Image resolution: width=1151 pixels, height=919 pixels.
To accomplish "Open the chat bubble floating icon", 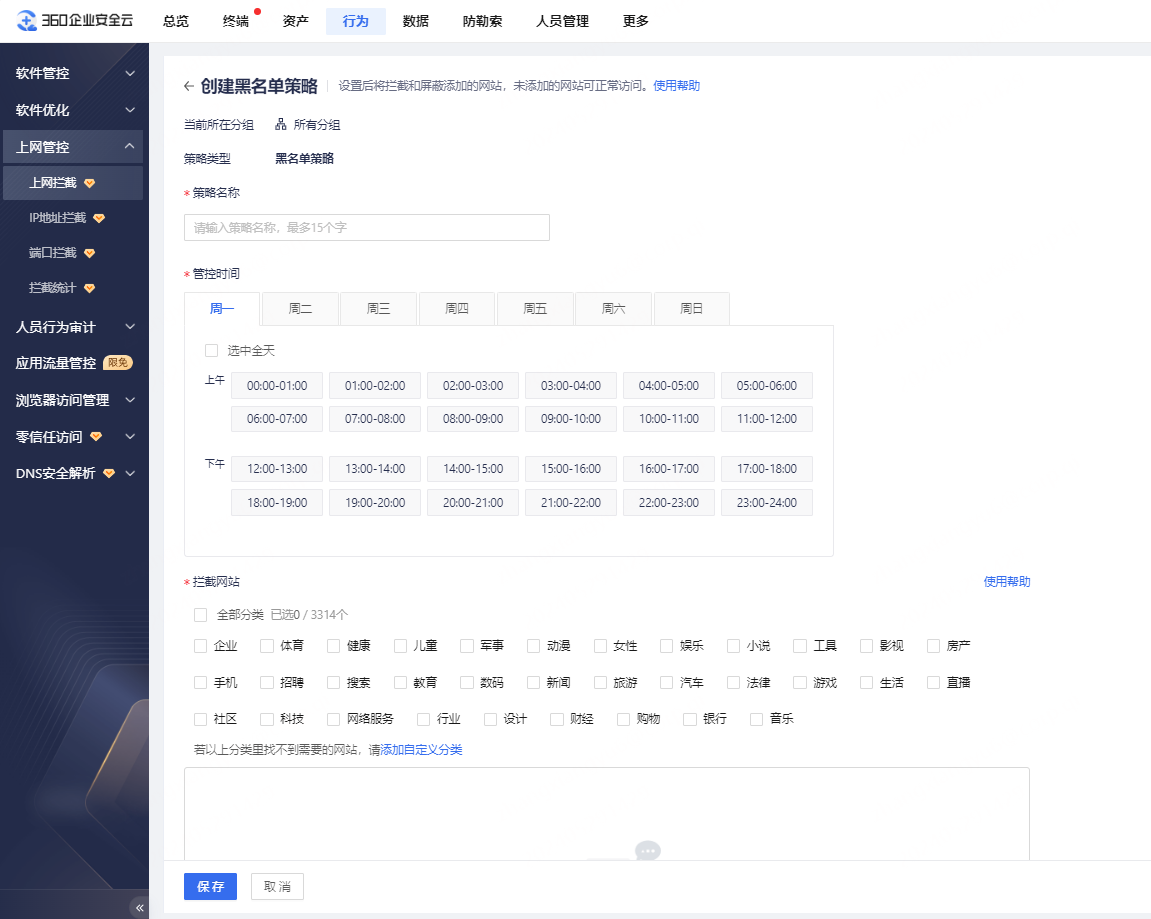I will click(x=647, y=851).
